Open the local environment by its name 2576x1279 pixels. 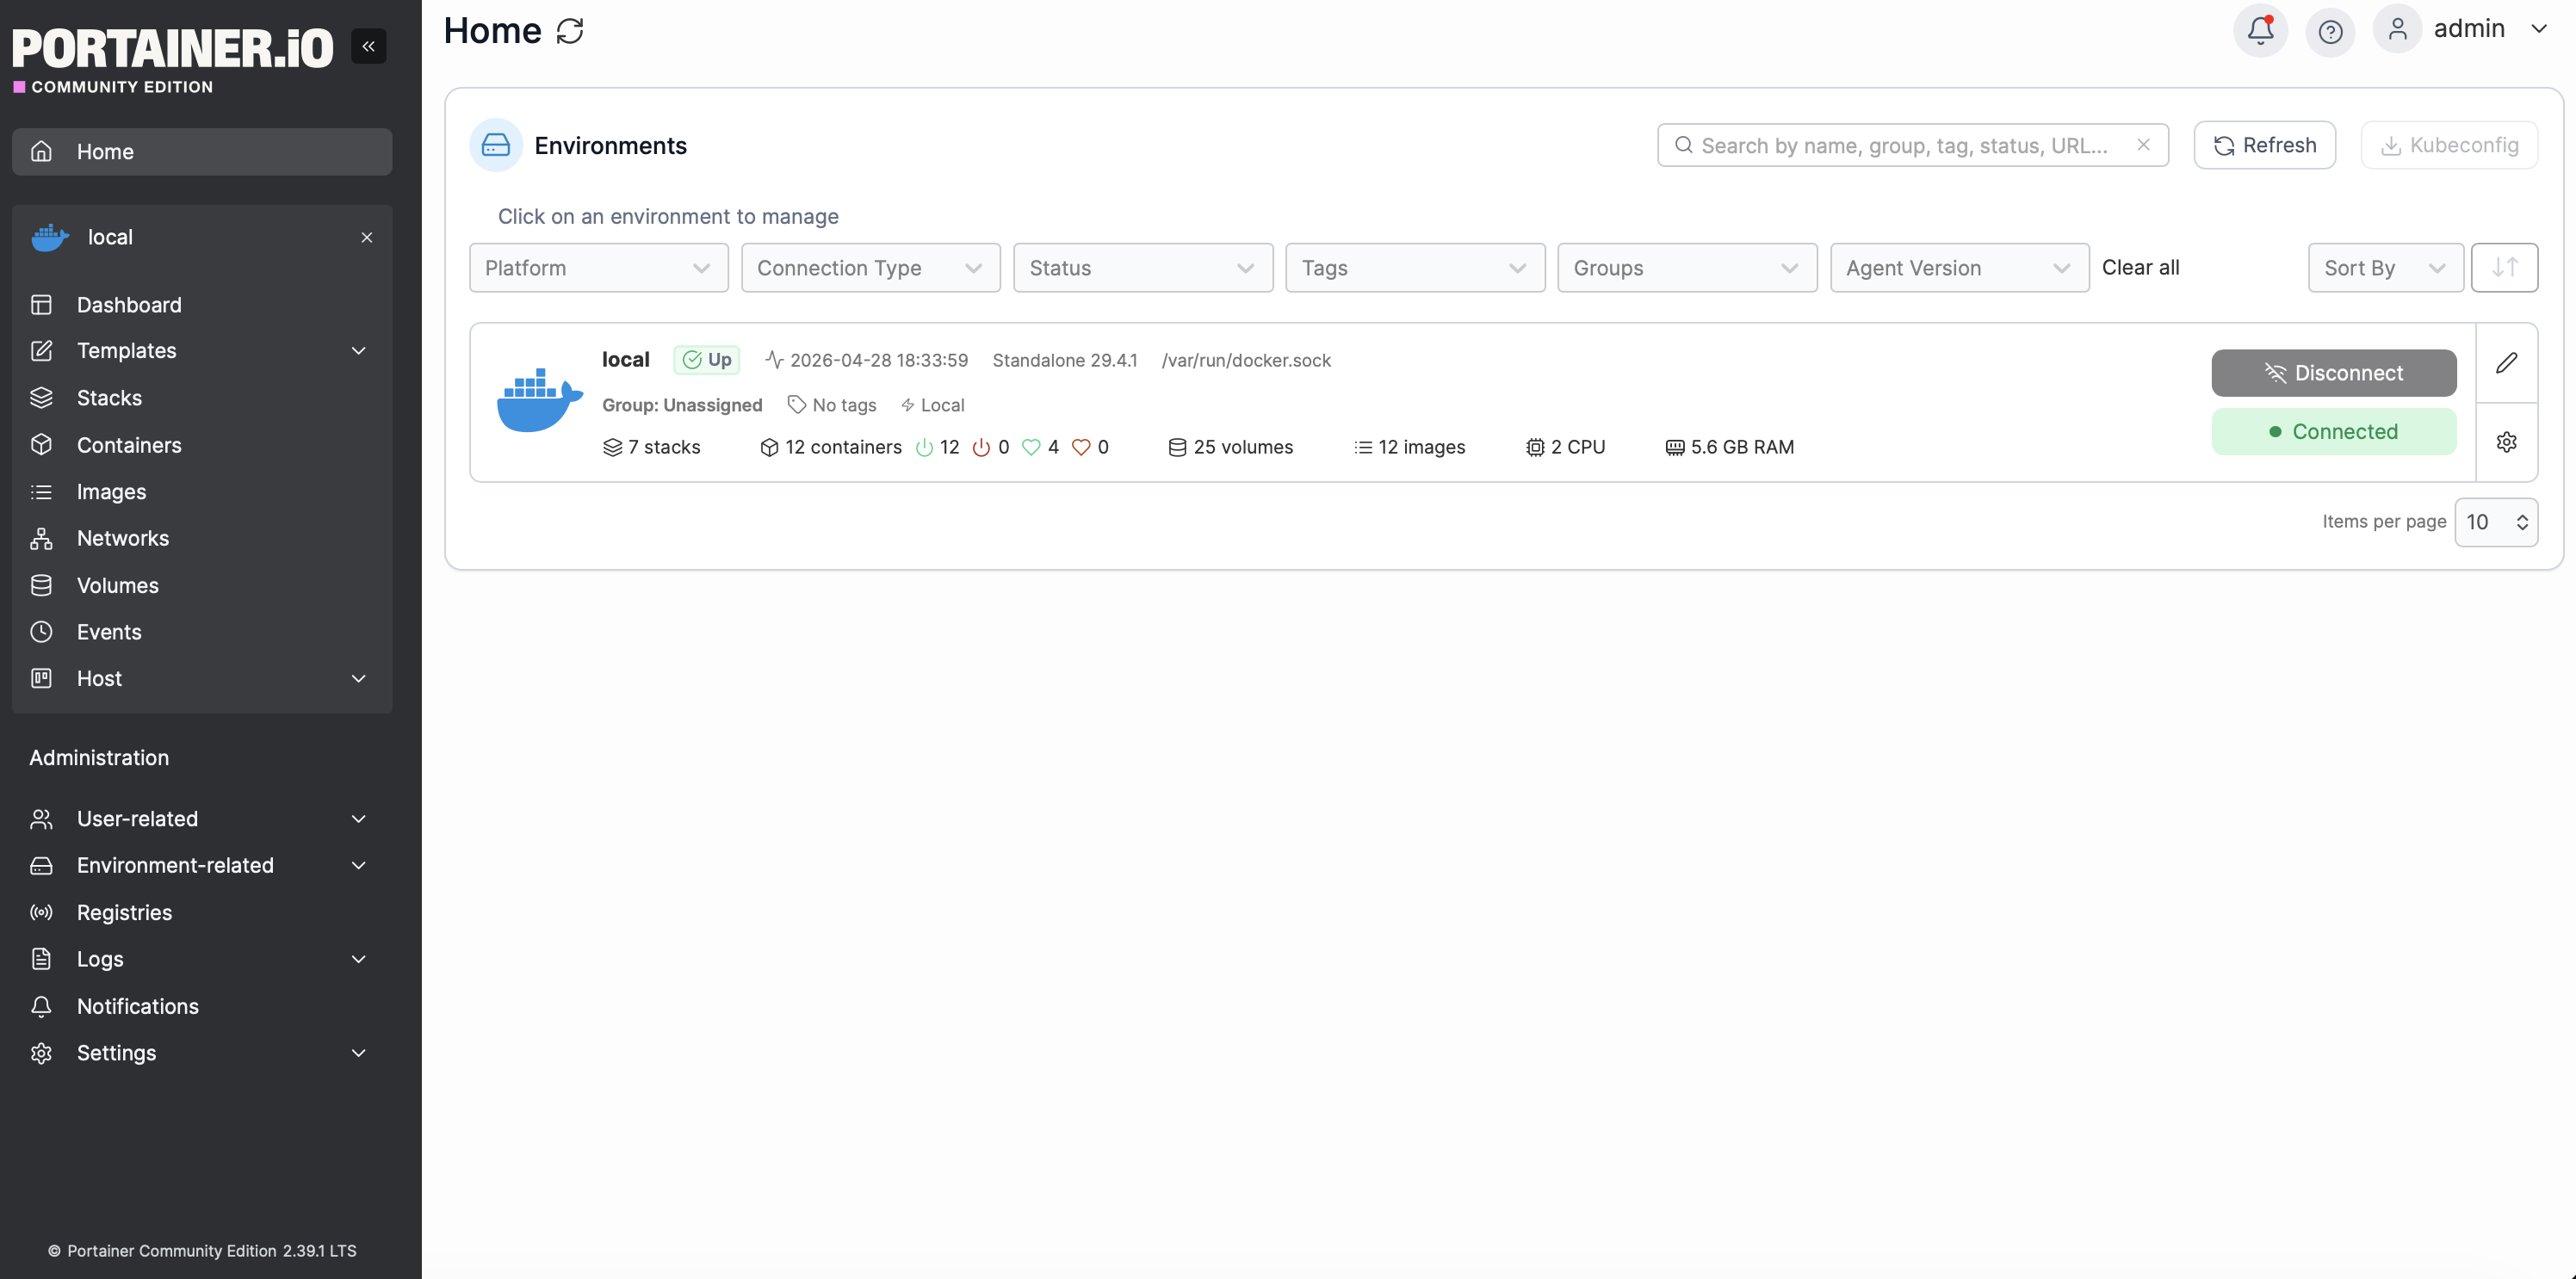click(625, 359)
